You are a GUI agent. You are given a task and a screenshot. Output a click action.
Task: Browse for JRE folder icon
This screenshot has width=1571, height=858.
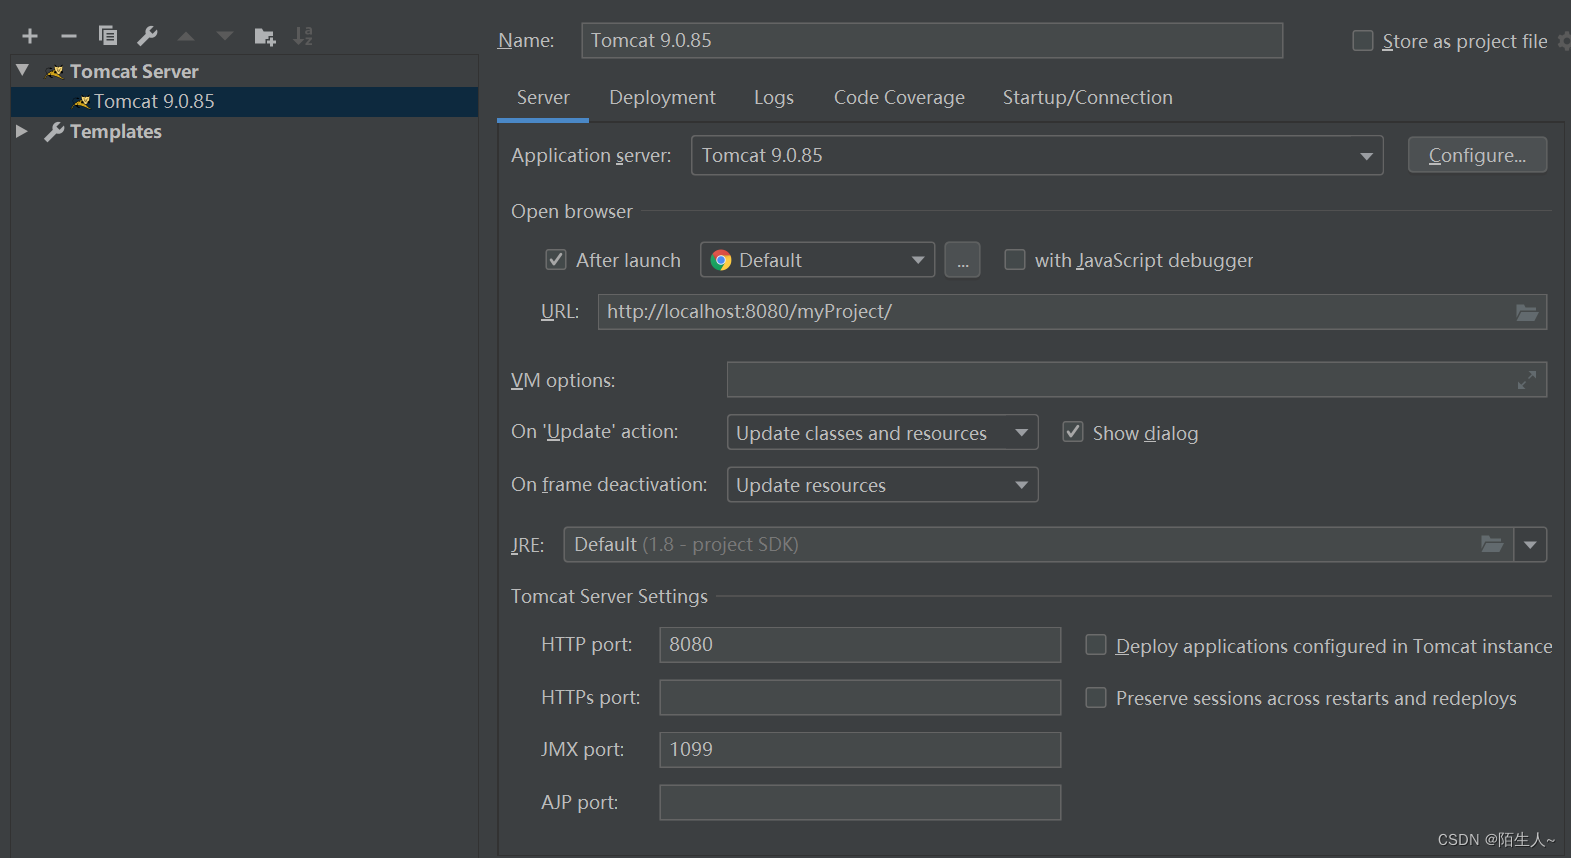(1492, 544)
